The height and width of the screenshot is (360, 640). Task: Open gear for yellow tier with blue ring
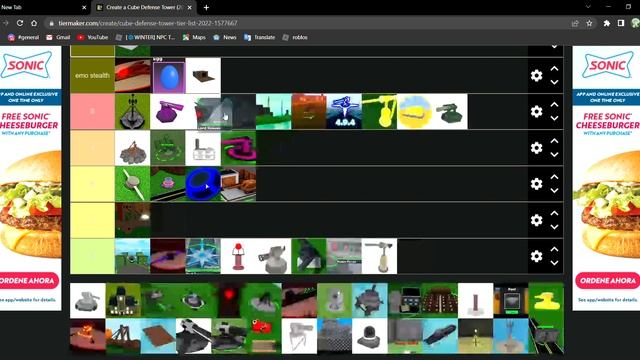pyautogui.click(x=536, y=184)
